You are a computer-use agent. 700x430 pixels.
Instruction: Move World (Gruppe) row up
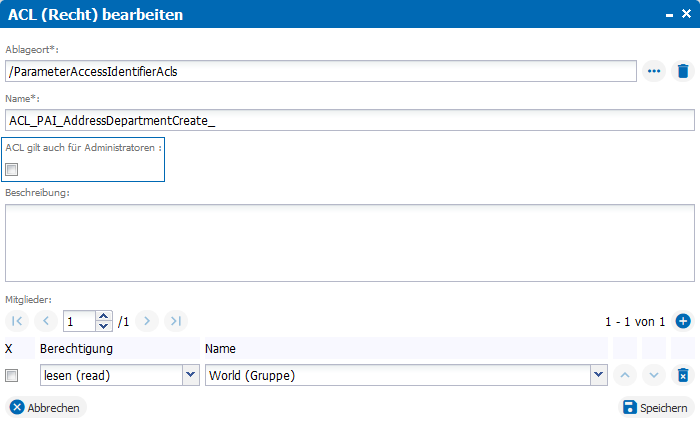click(625, 375)
